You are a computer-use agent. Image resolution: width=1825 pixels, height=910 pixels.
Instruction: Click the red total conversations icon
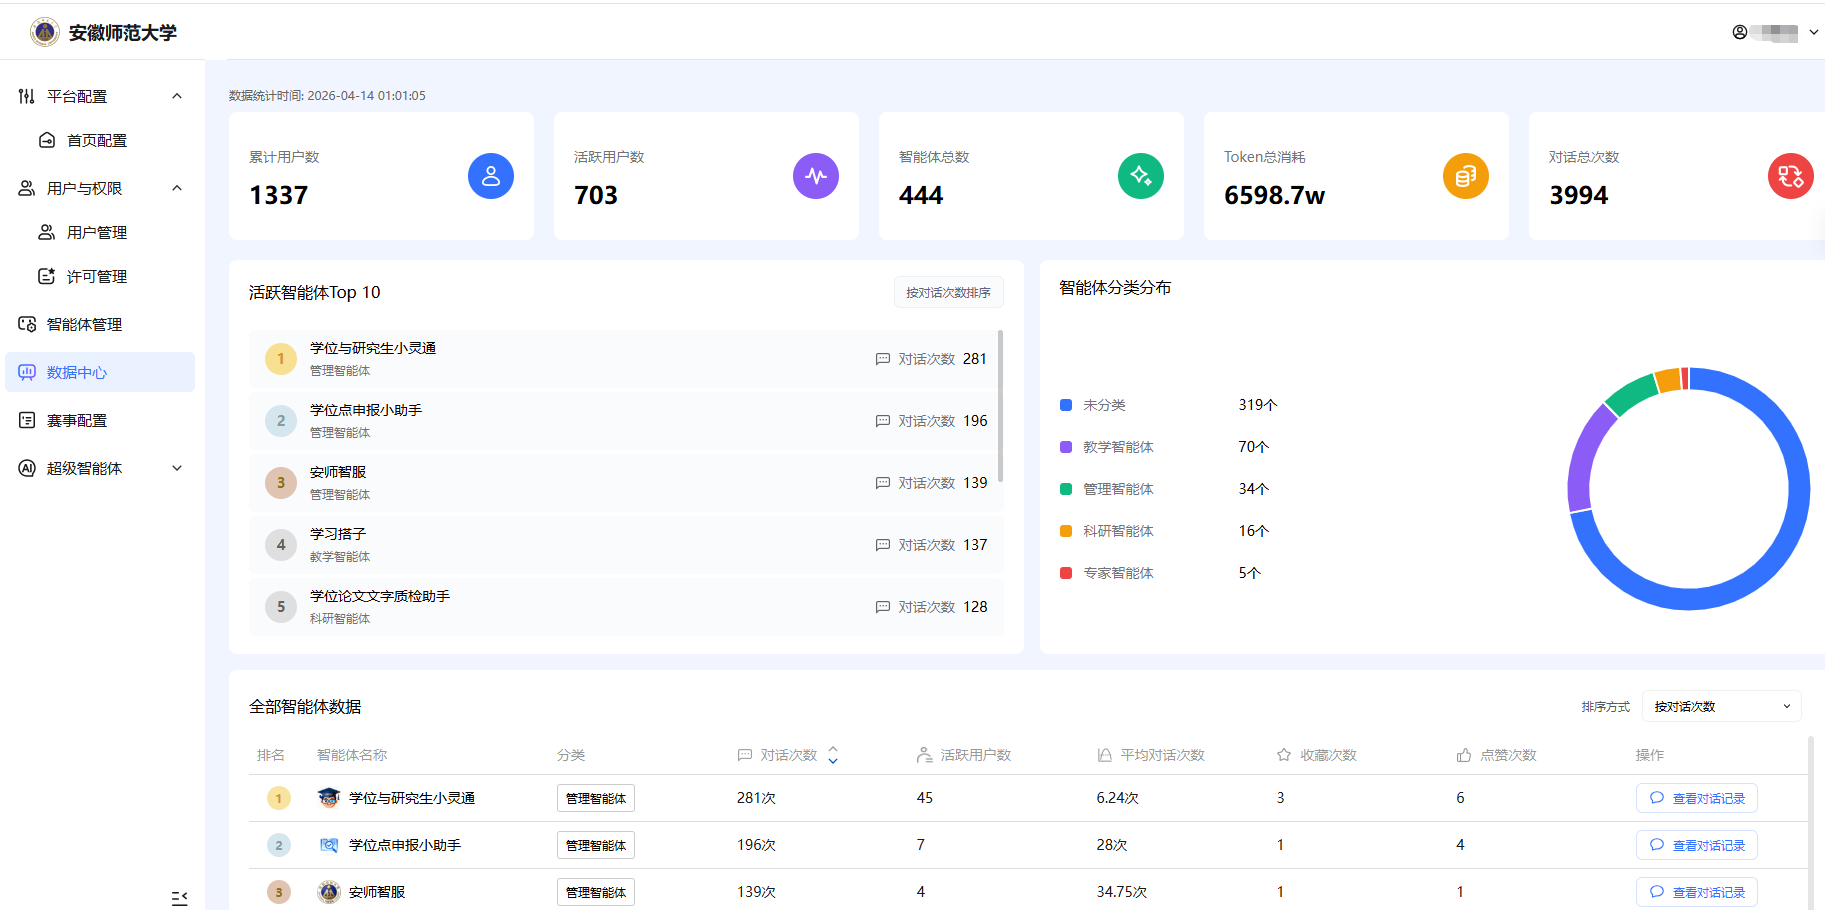coord(1790,176)
